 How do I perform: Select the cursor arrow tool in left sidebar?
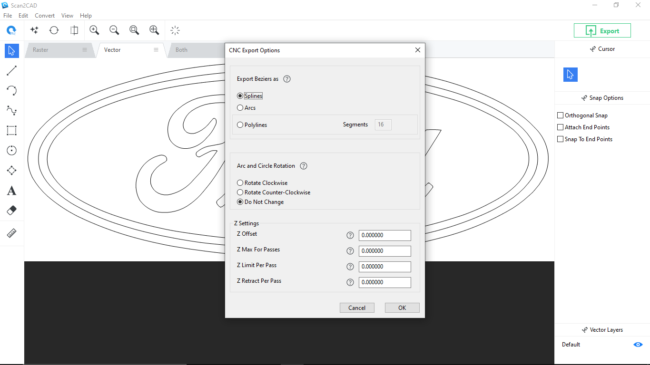click(12, 51)
